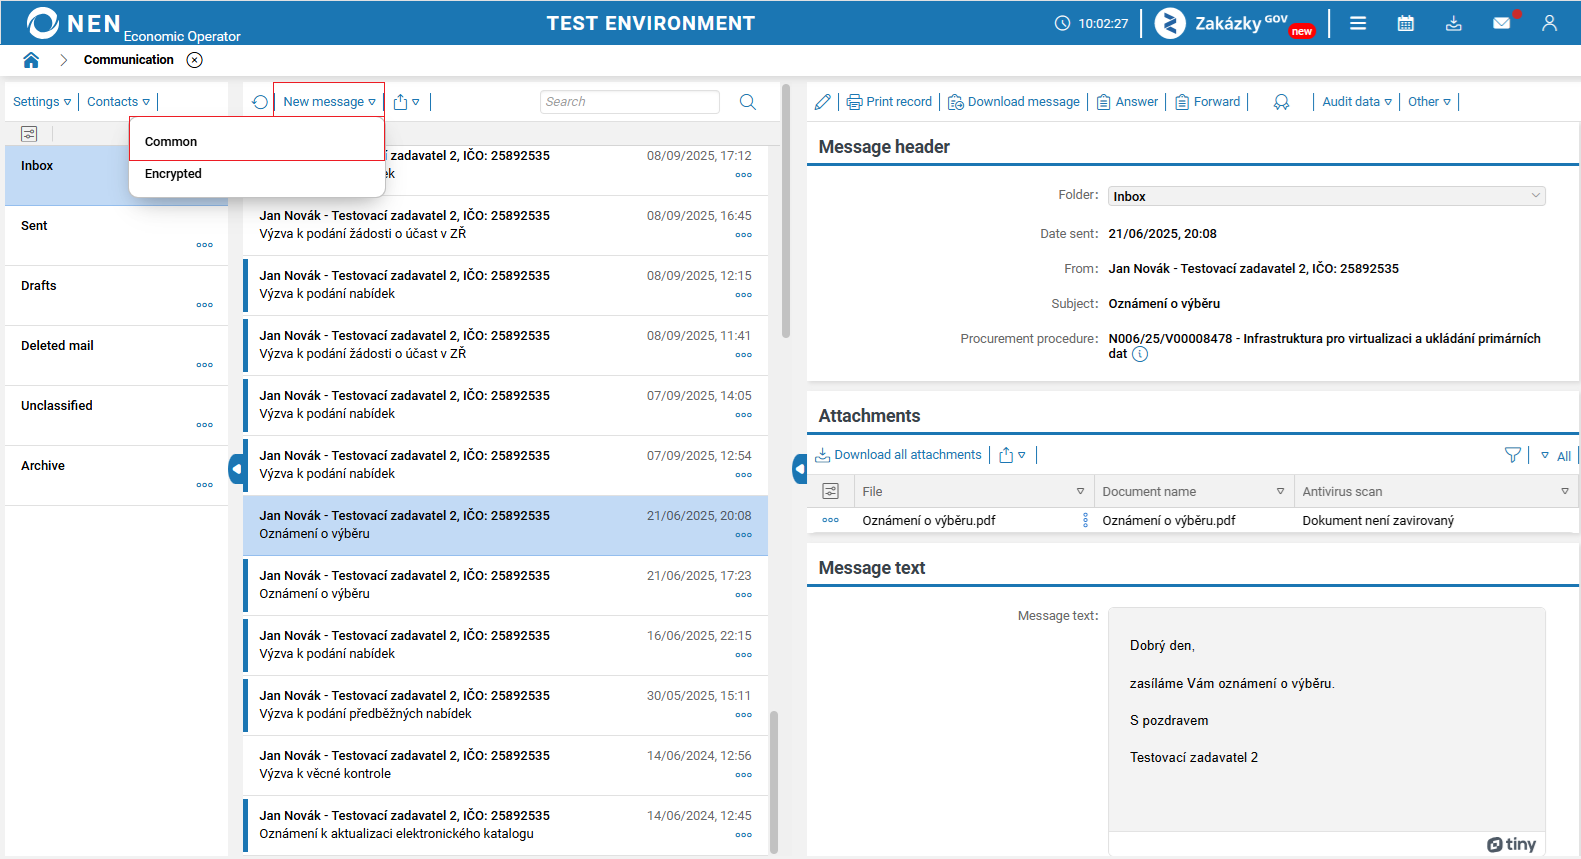
Task: Open the Contacts dropdown
Action: [x=118, y=102]
